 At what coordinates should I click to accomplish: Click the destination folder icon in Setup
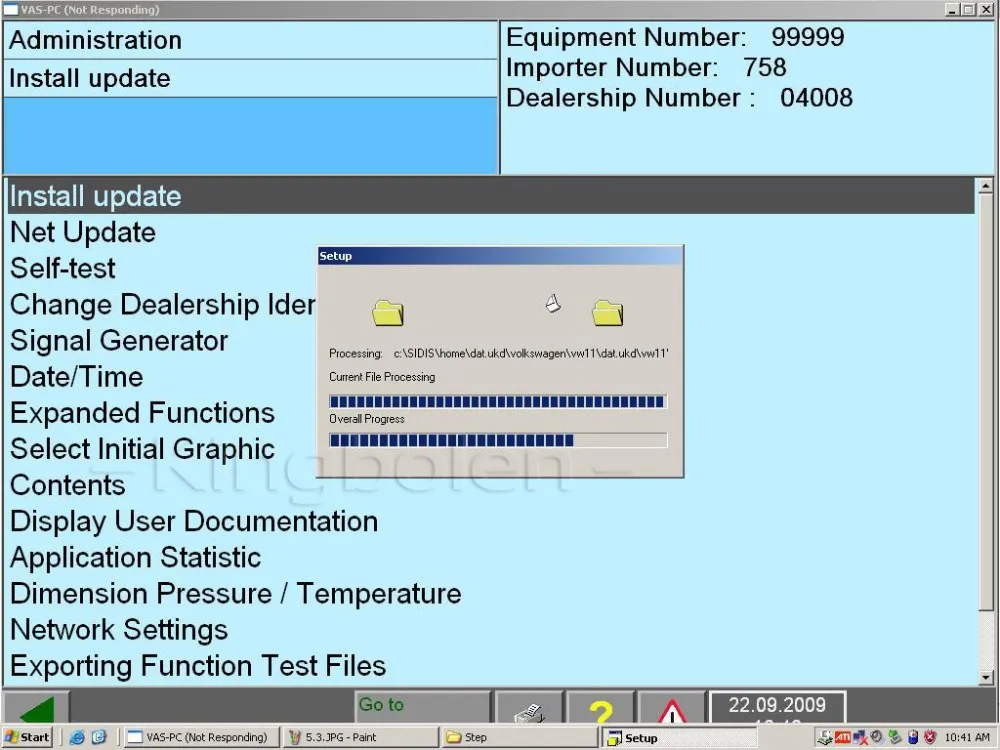coord(607,312)
